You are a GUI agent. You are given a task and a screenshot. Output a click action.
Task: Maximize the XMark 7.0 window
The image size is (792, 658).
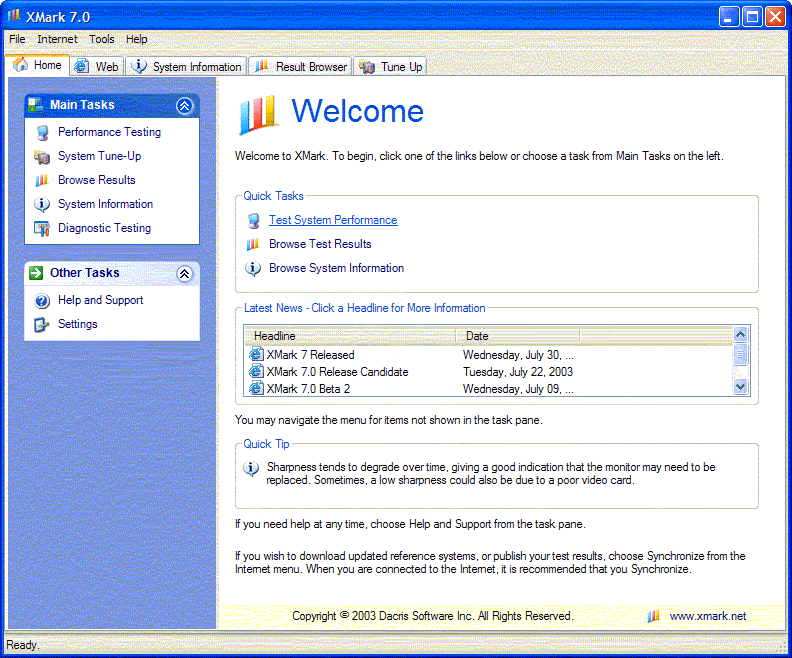(752, 17)
